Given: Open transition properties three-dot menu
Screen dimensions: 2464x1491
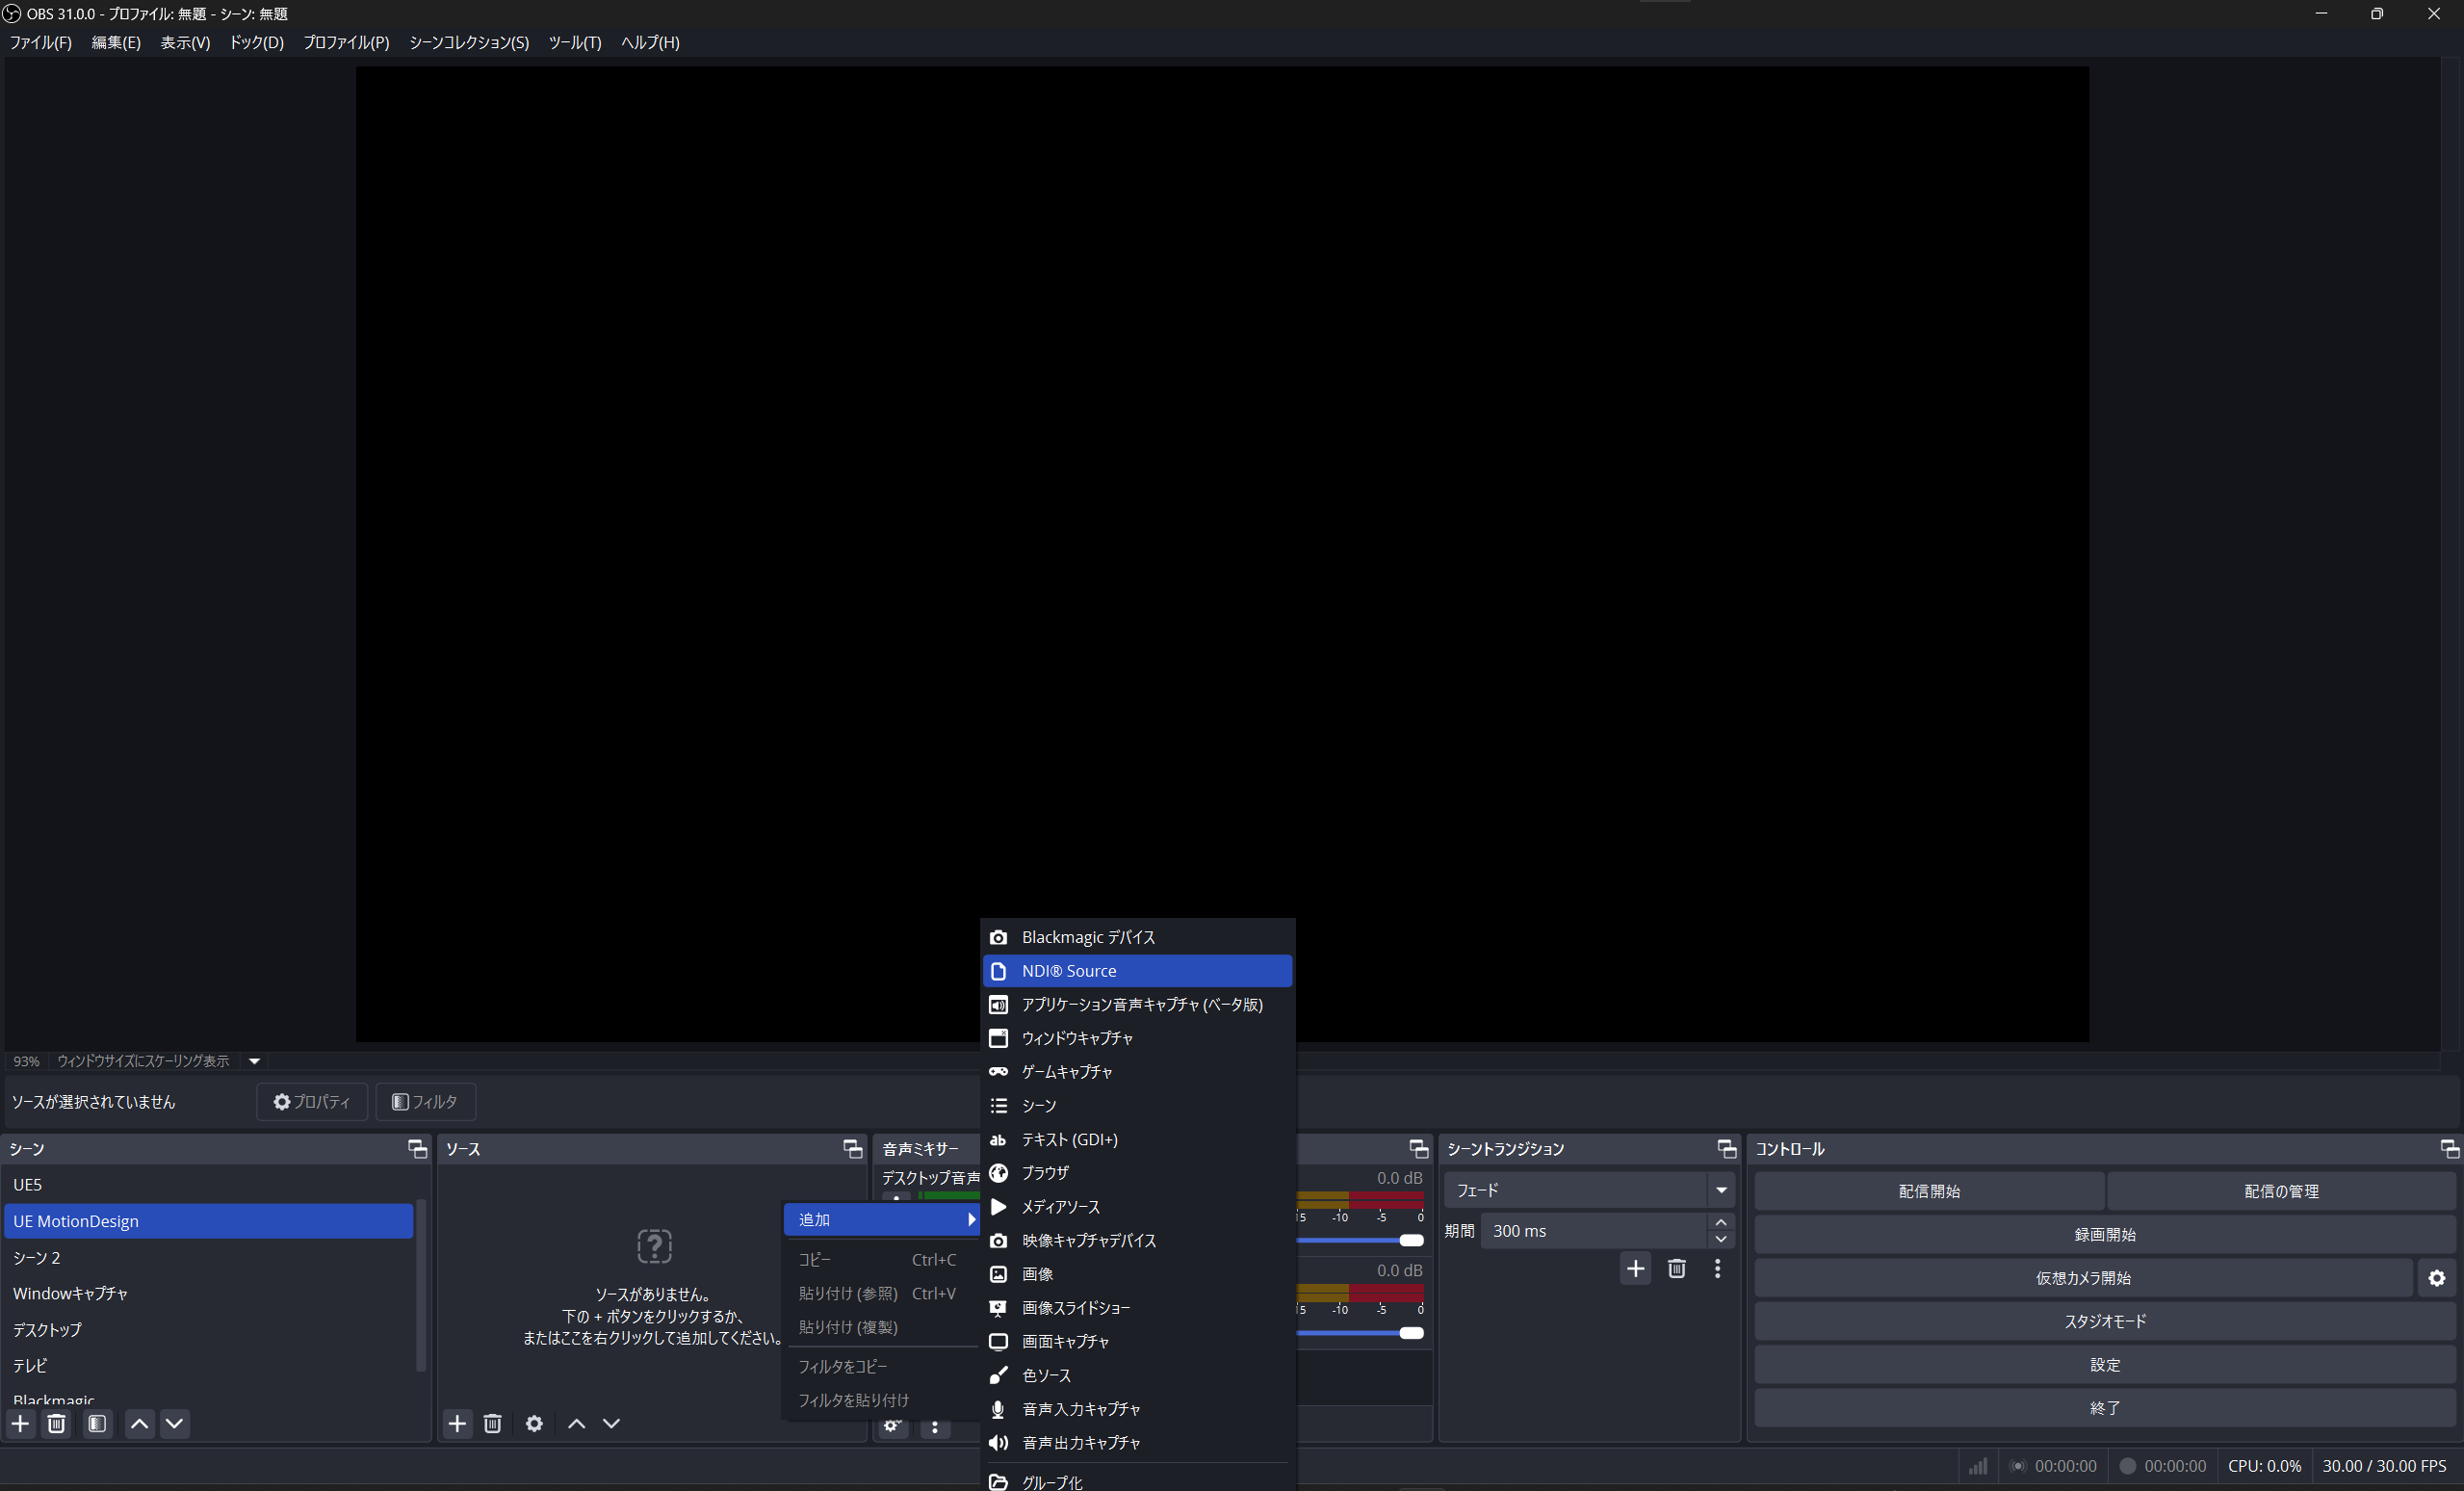Looking at the screenshot, I should [1717, 1269].
